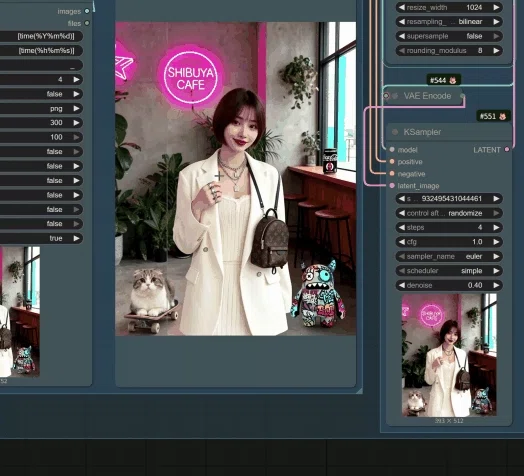This screenshot has width=524, height=476.
Task: Click the 'LATENT' output label
Action: click(x=487, y=150)
